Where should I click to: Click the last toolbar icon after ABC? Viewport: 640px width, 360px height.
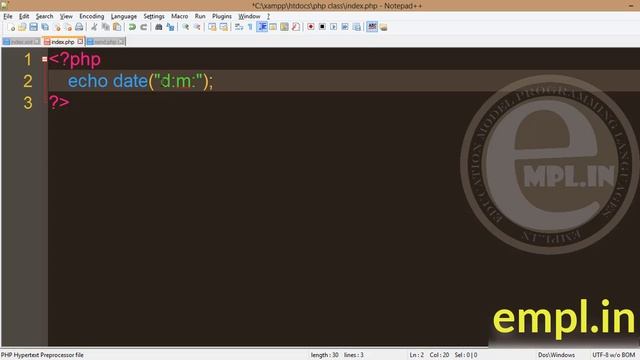tap(383, 27)
